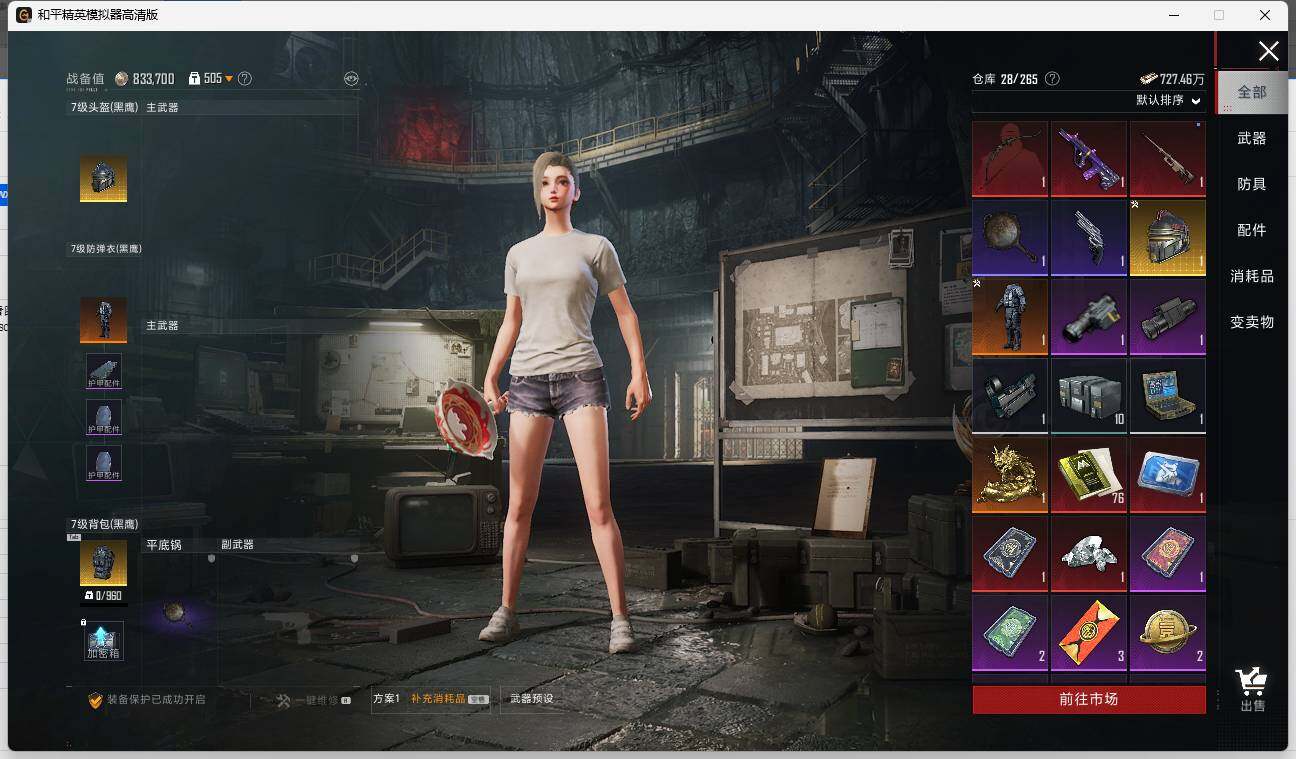Select the purple rifle in warehouse
The image size is (1296, 759).
pyautogui.click(x=1089, y=159)
